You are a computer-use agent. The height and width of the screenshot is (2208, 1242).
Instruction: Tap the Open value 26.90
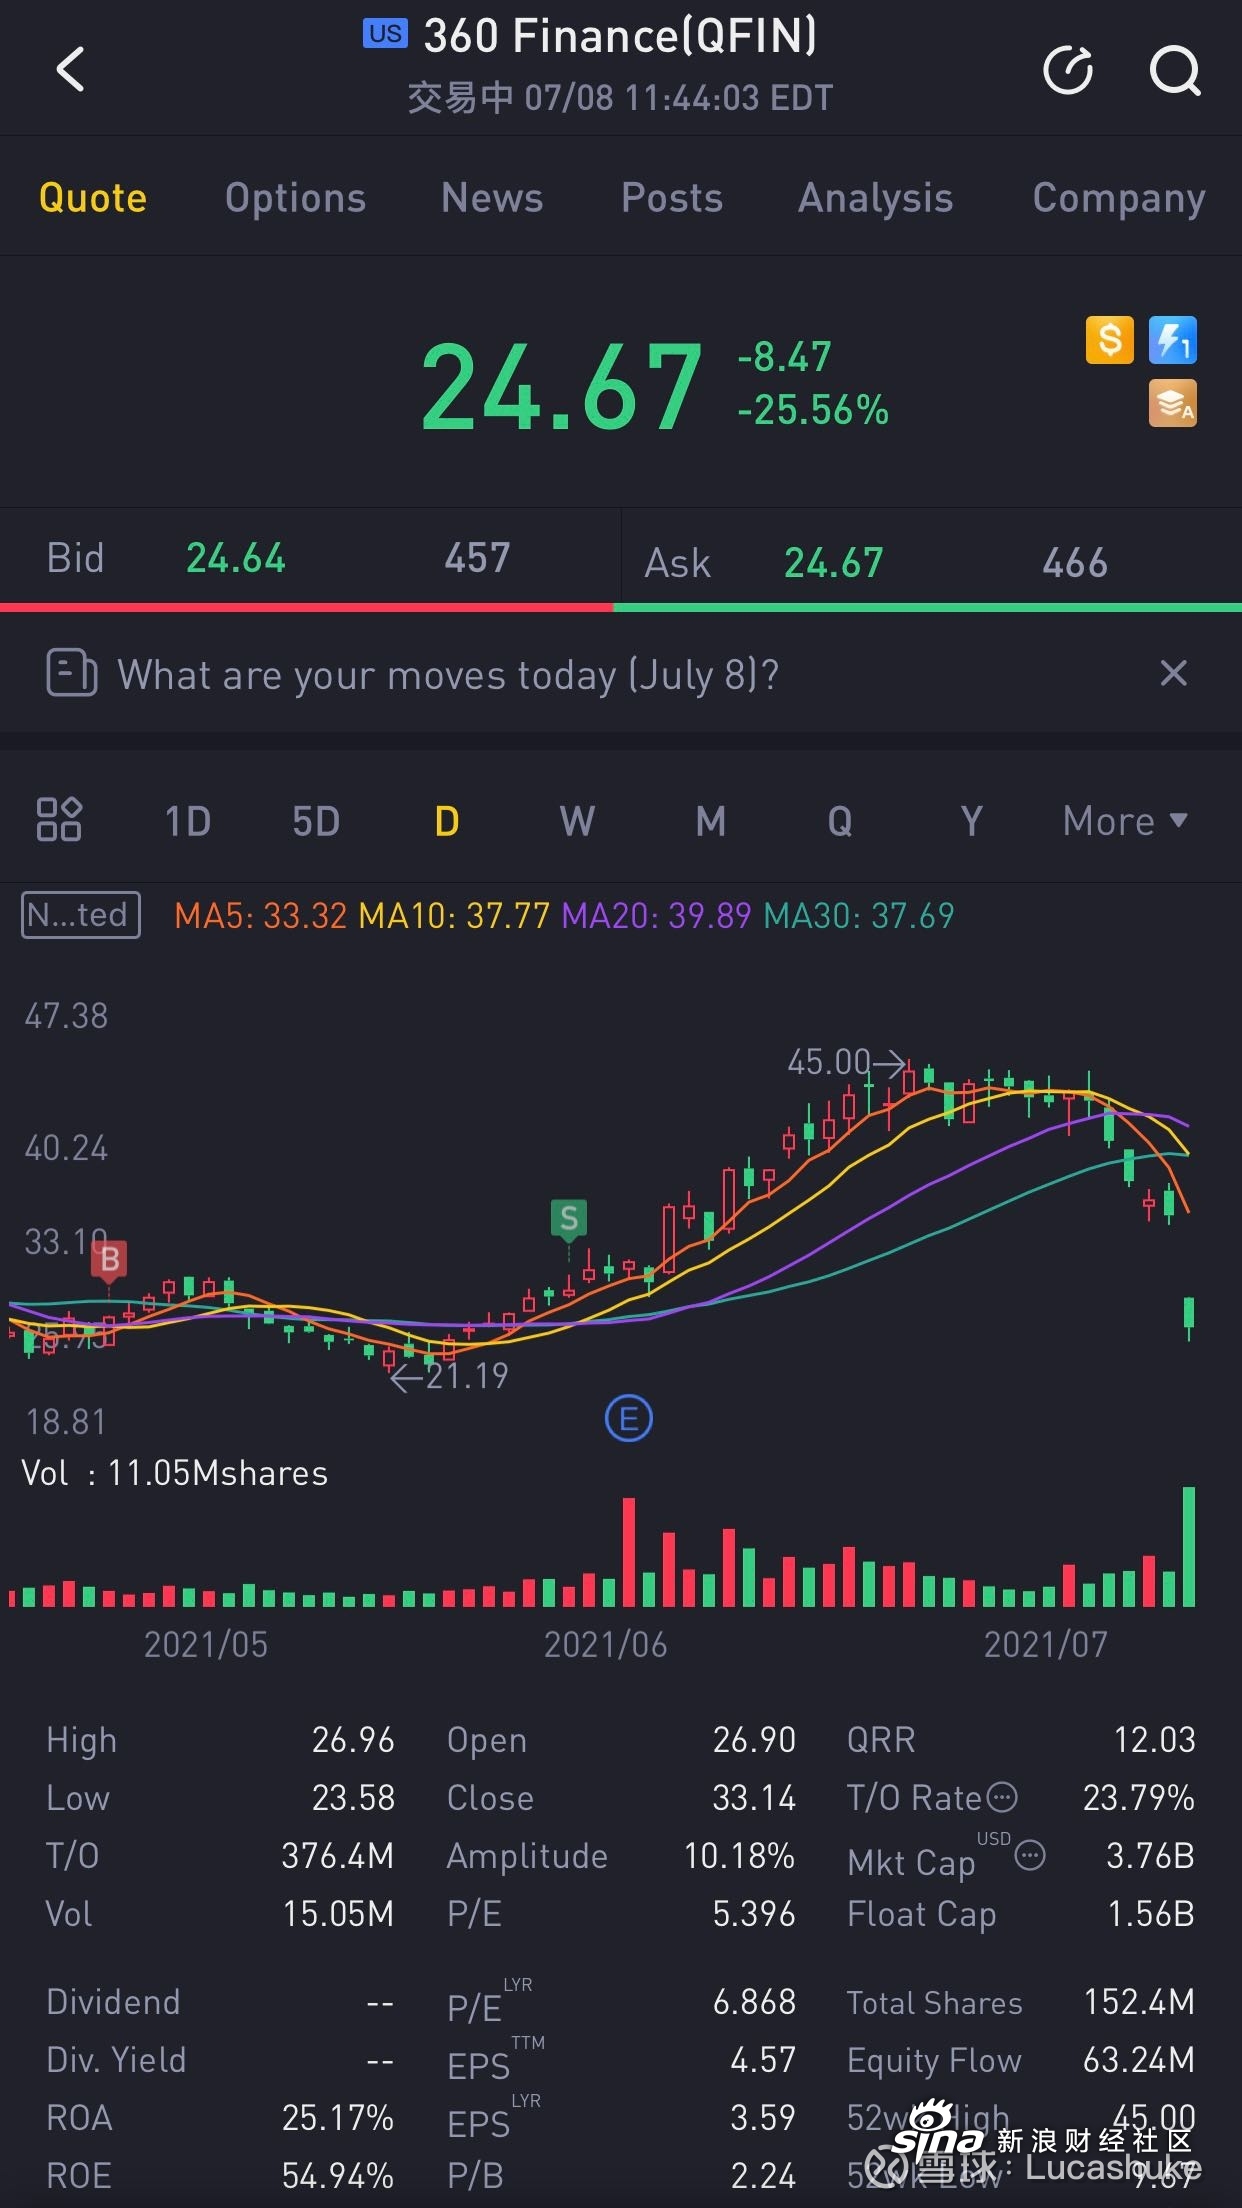(754, 1740)
